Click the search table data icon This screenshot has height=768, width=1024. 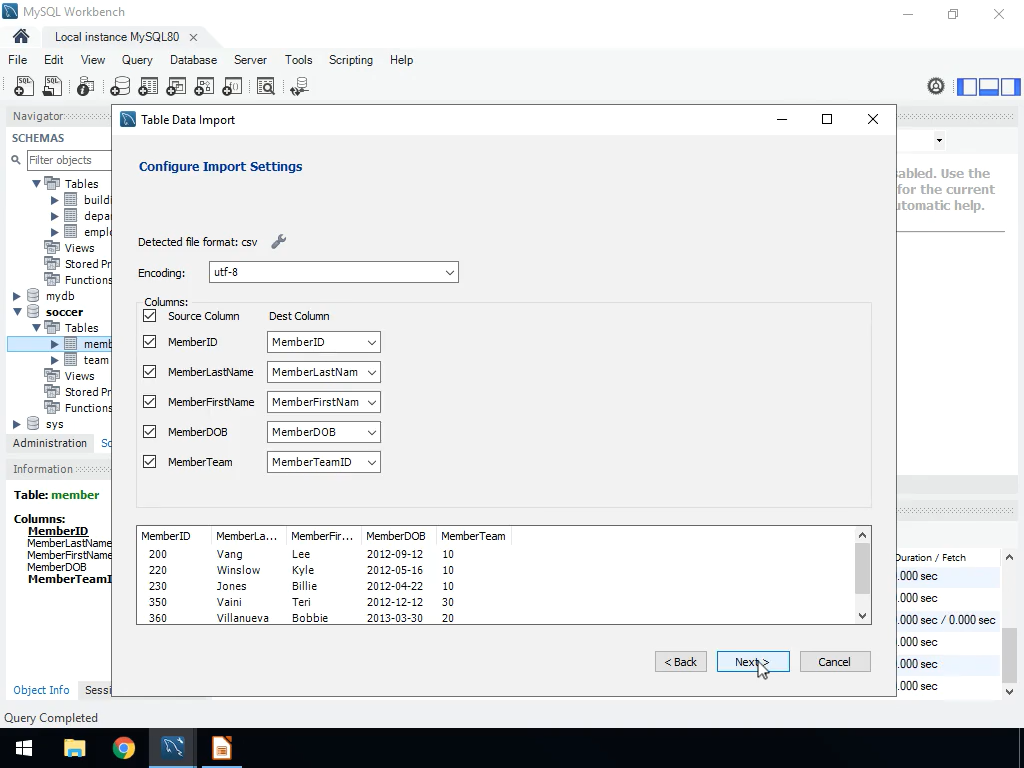coord(265,87)
